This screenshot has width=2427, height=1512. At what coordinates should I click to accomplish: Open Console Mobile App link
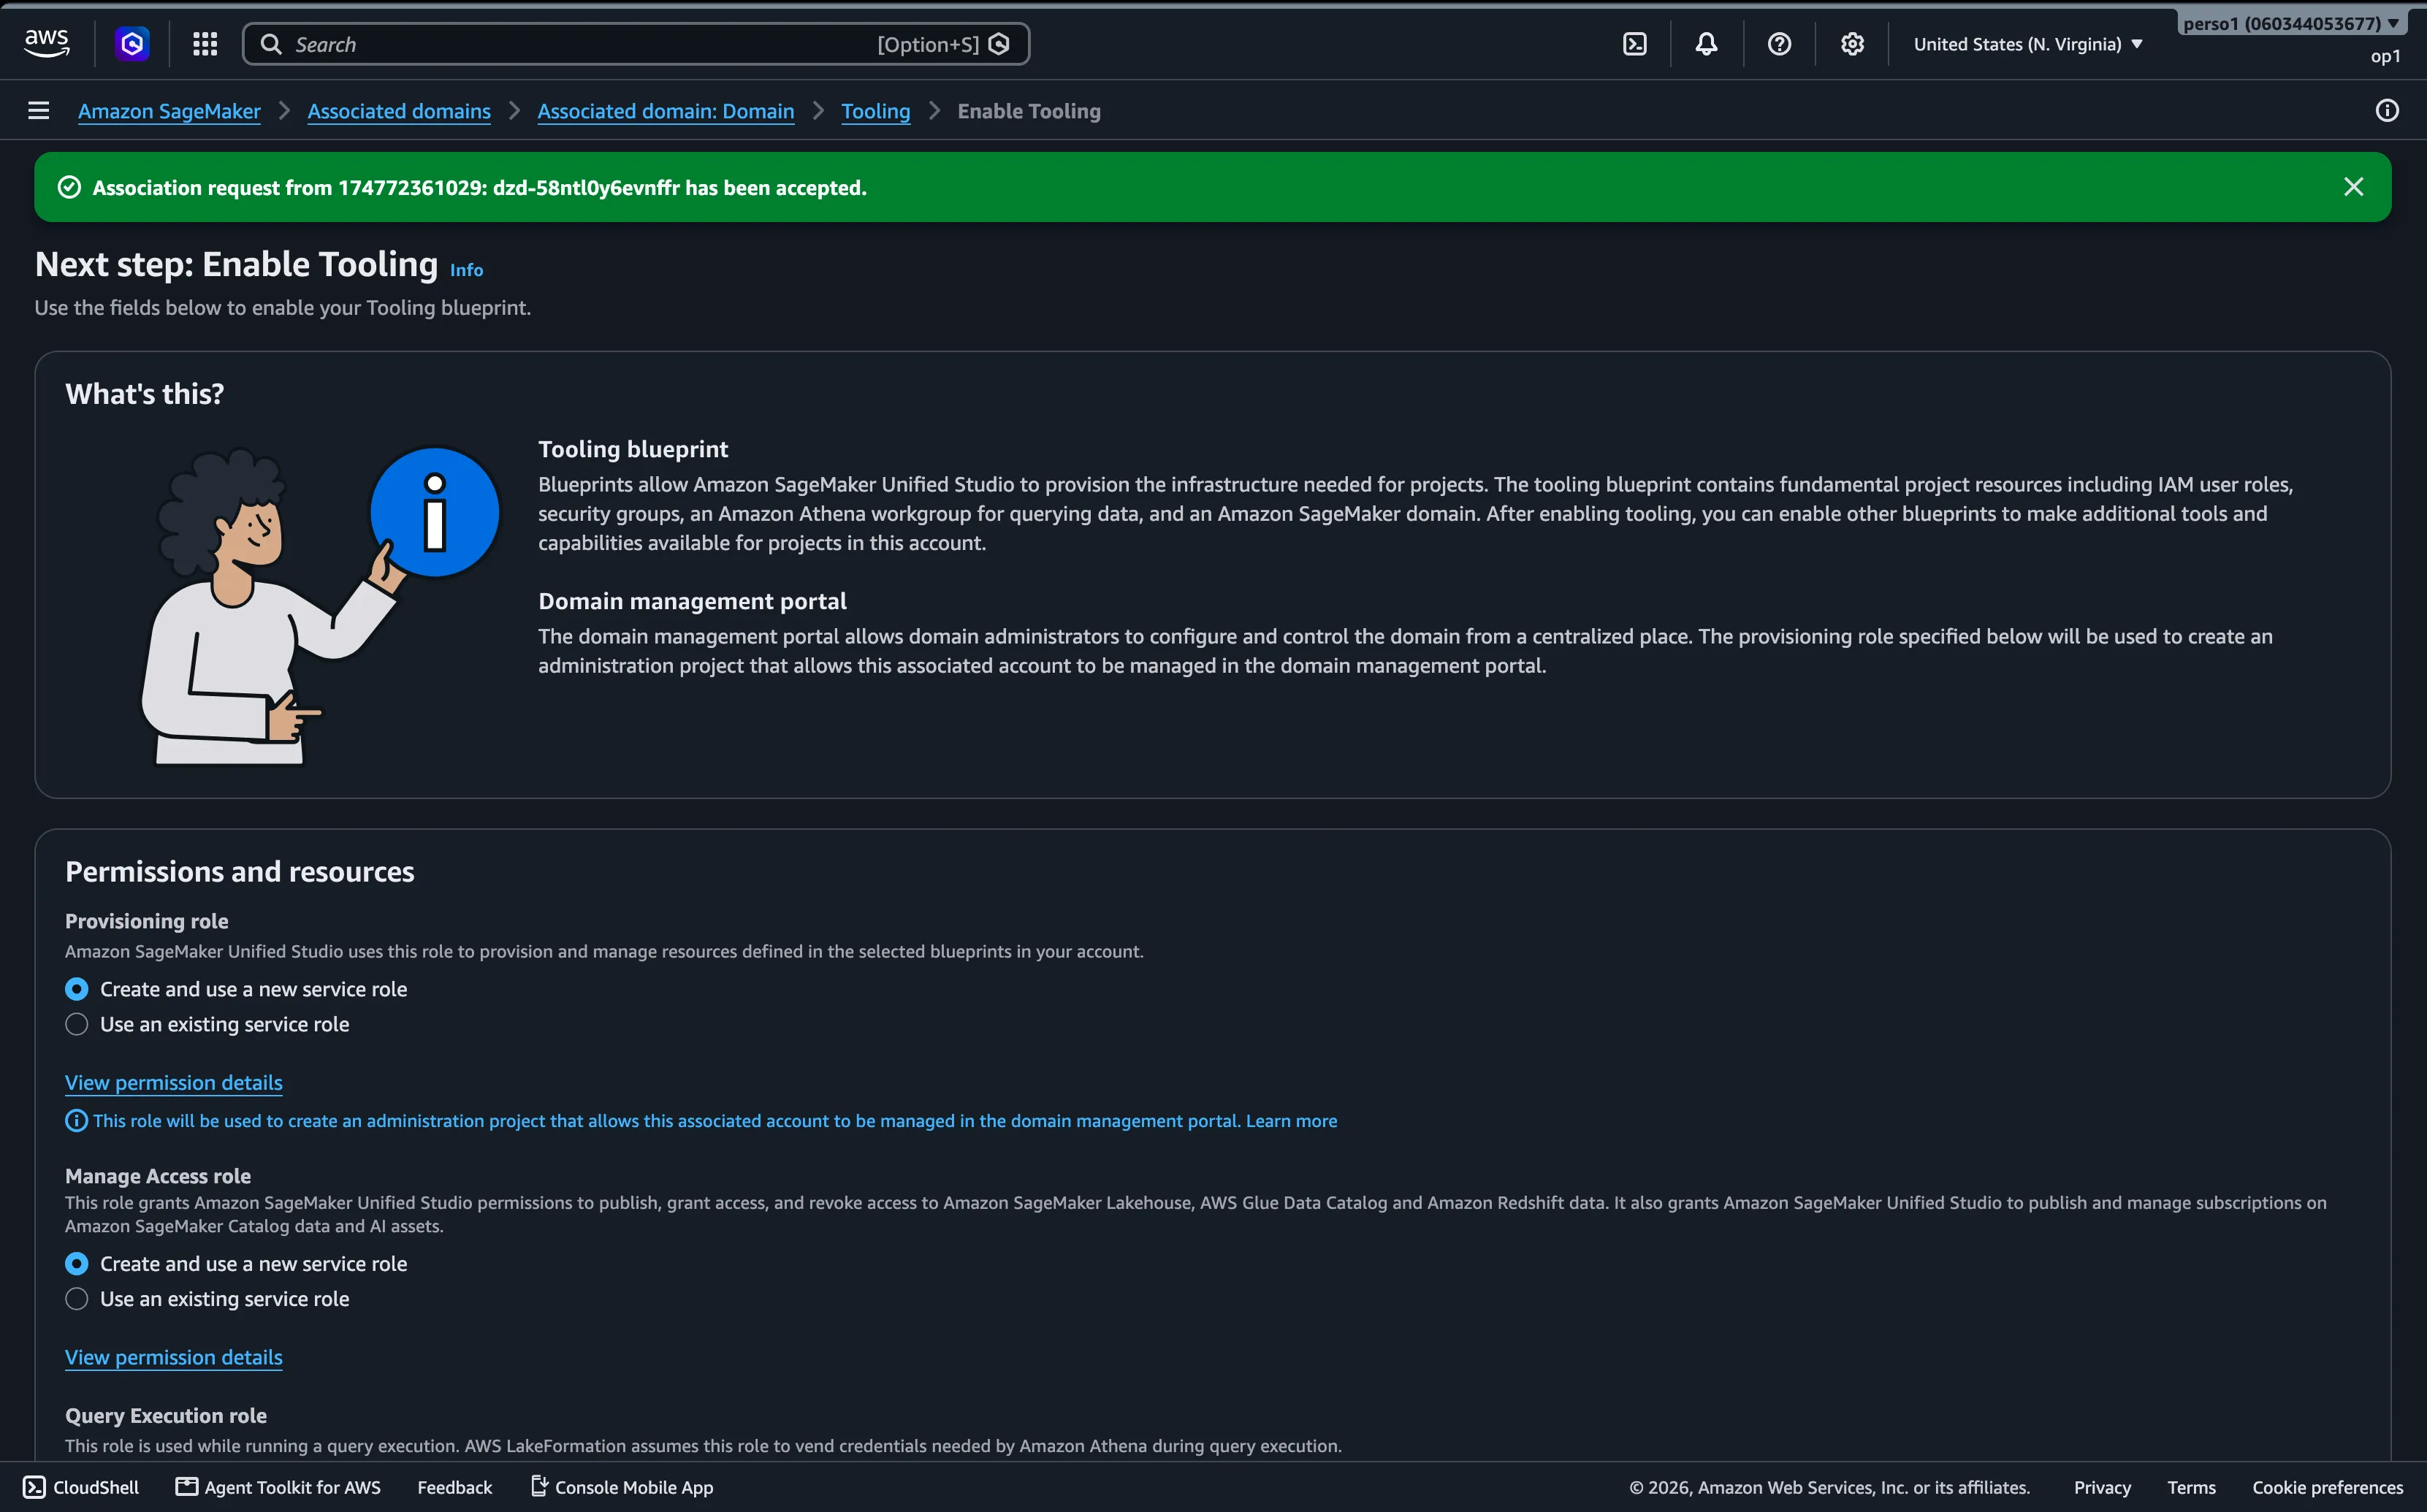pyautogui.click(x=622, y=1487)
